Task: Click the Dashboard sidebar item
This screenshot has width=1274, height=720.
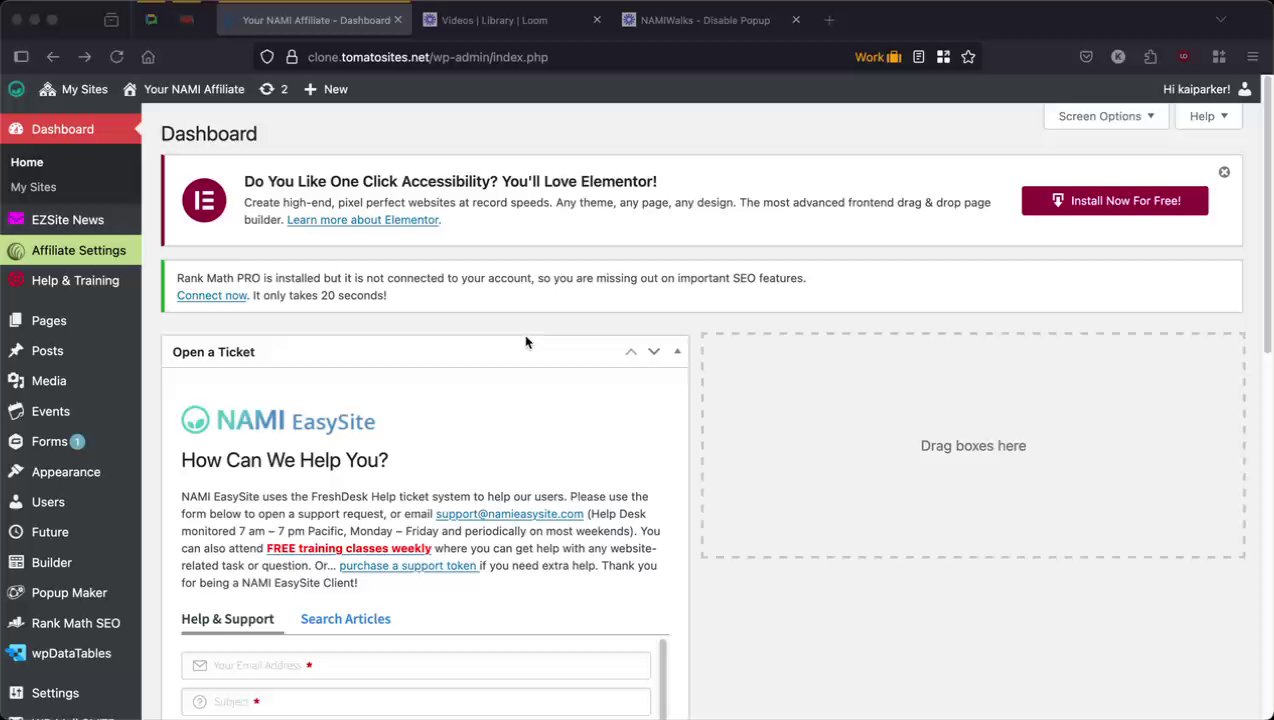Action: (x=70, y=129)
